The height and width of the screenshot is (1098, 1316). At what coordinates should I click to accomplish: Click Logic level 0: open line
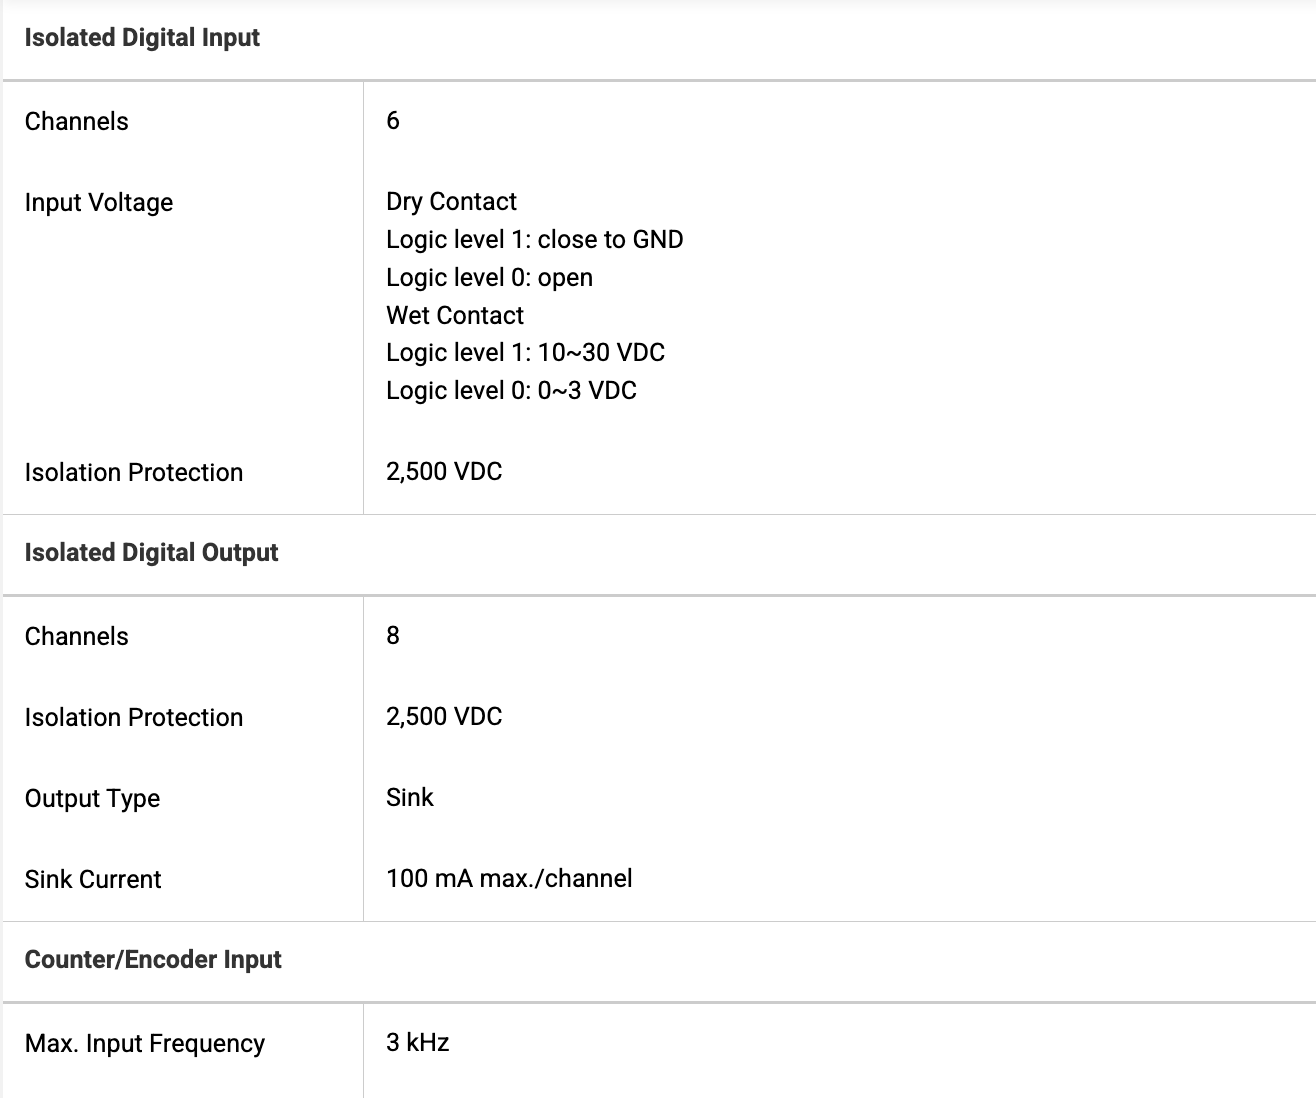click(x=489, y=278)
